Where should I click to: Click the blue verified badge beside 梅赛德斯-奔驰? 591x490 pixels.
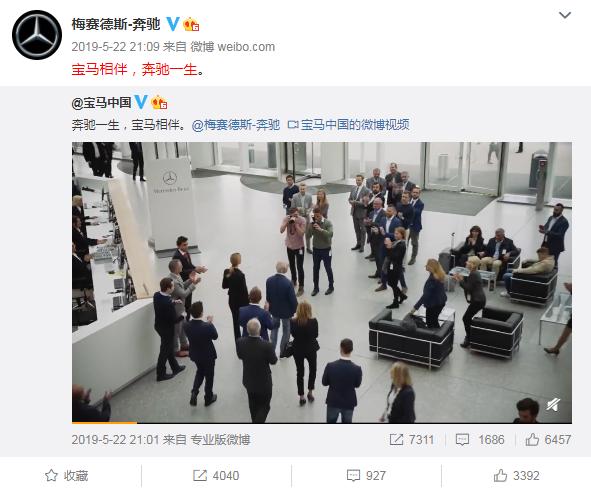(x=173, y=24)
